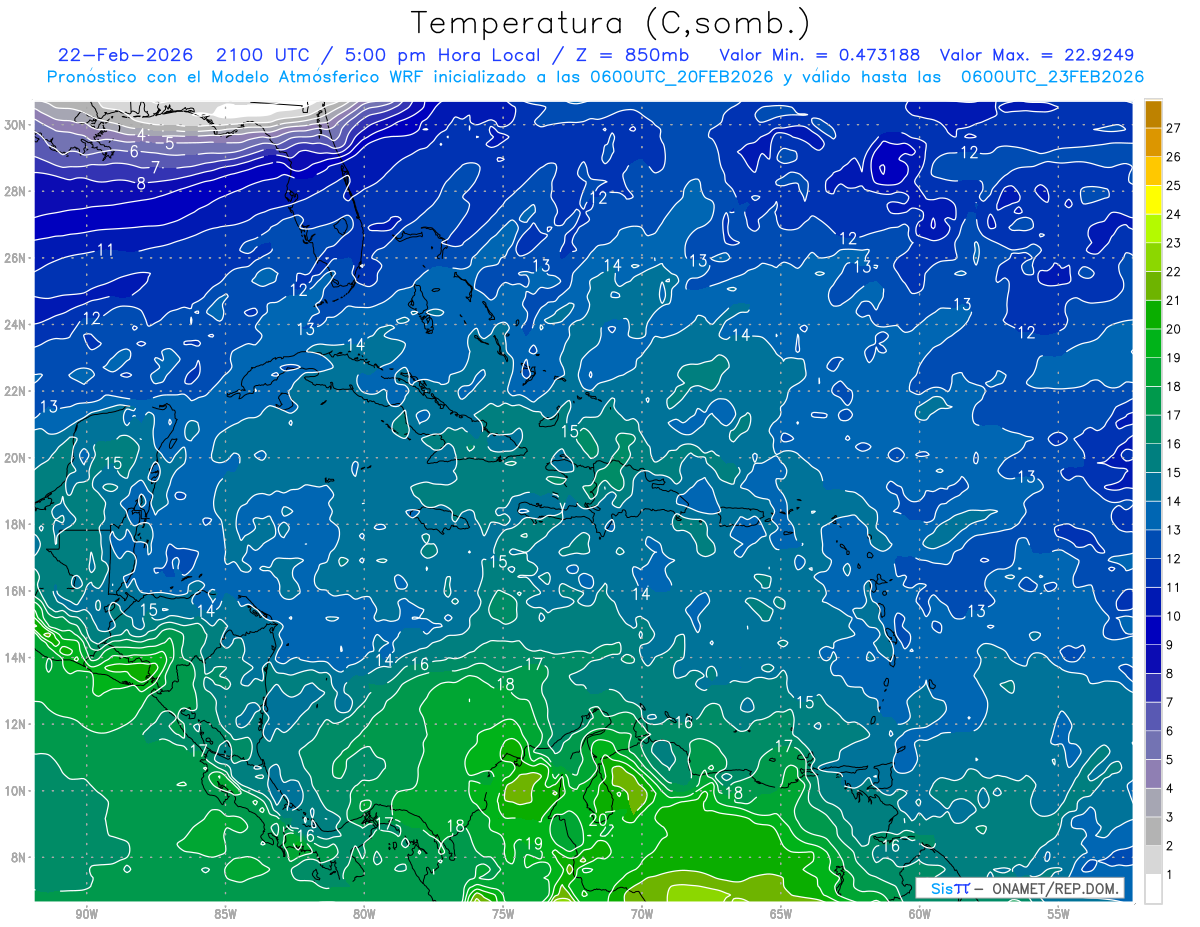Viewport: 1200px width, 927px height.
Task: Click the '28N' latitude axis label
Action: point(16,191)
